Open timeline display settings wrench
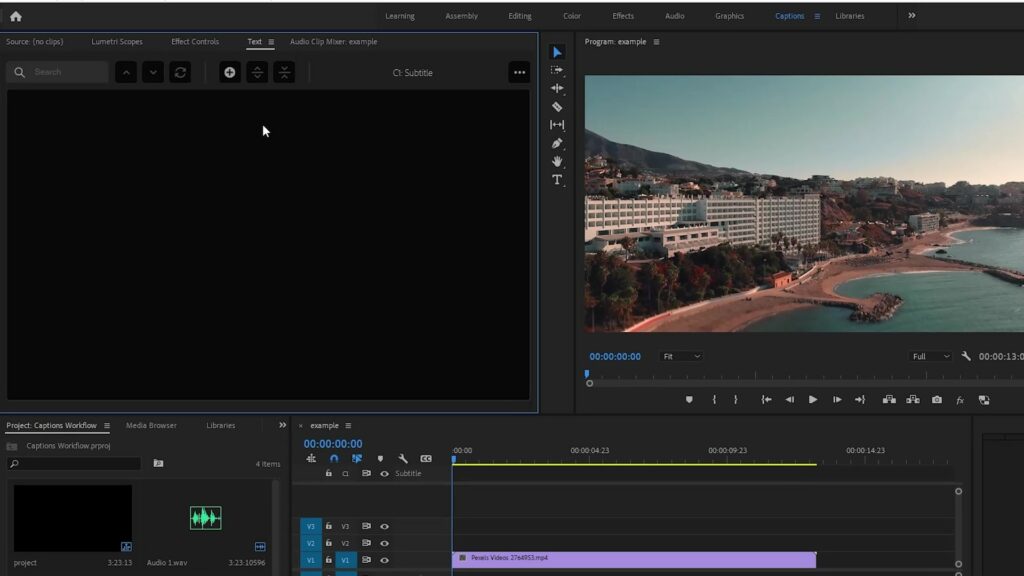1024x576 pixels. click(403, 459)
